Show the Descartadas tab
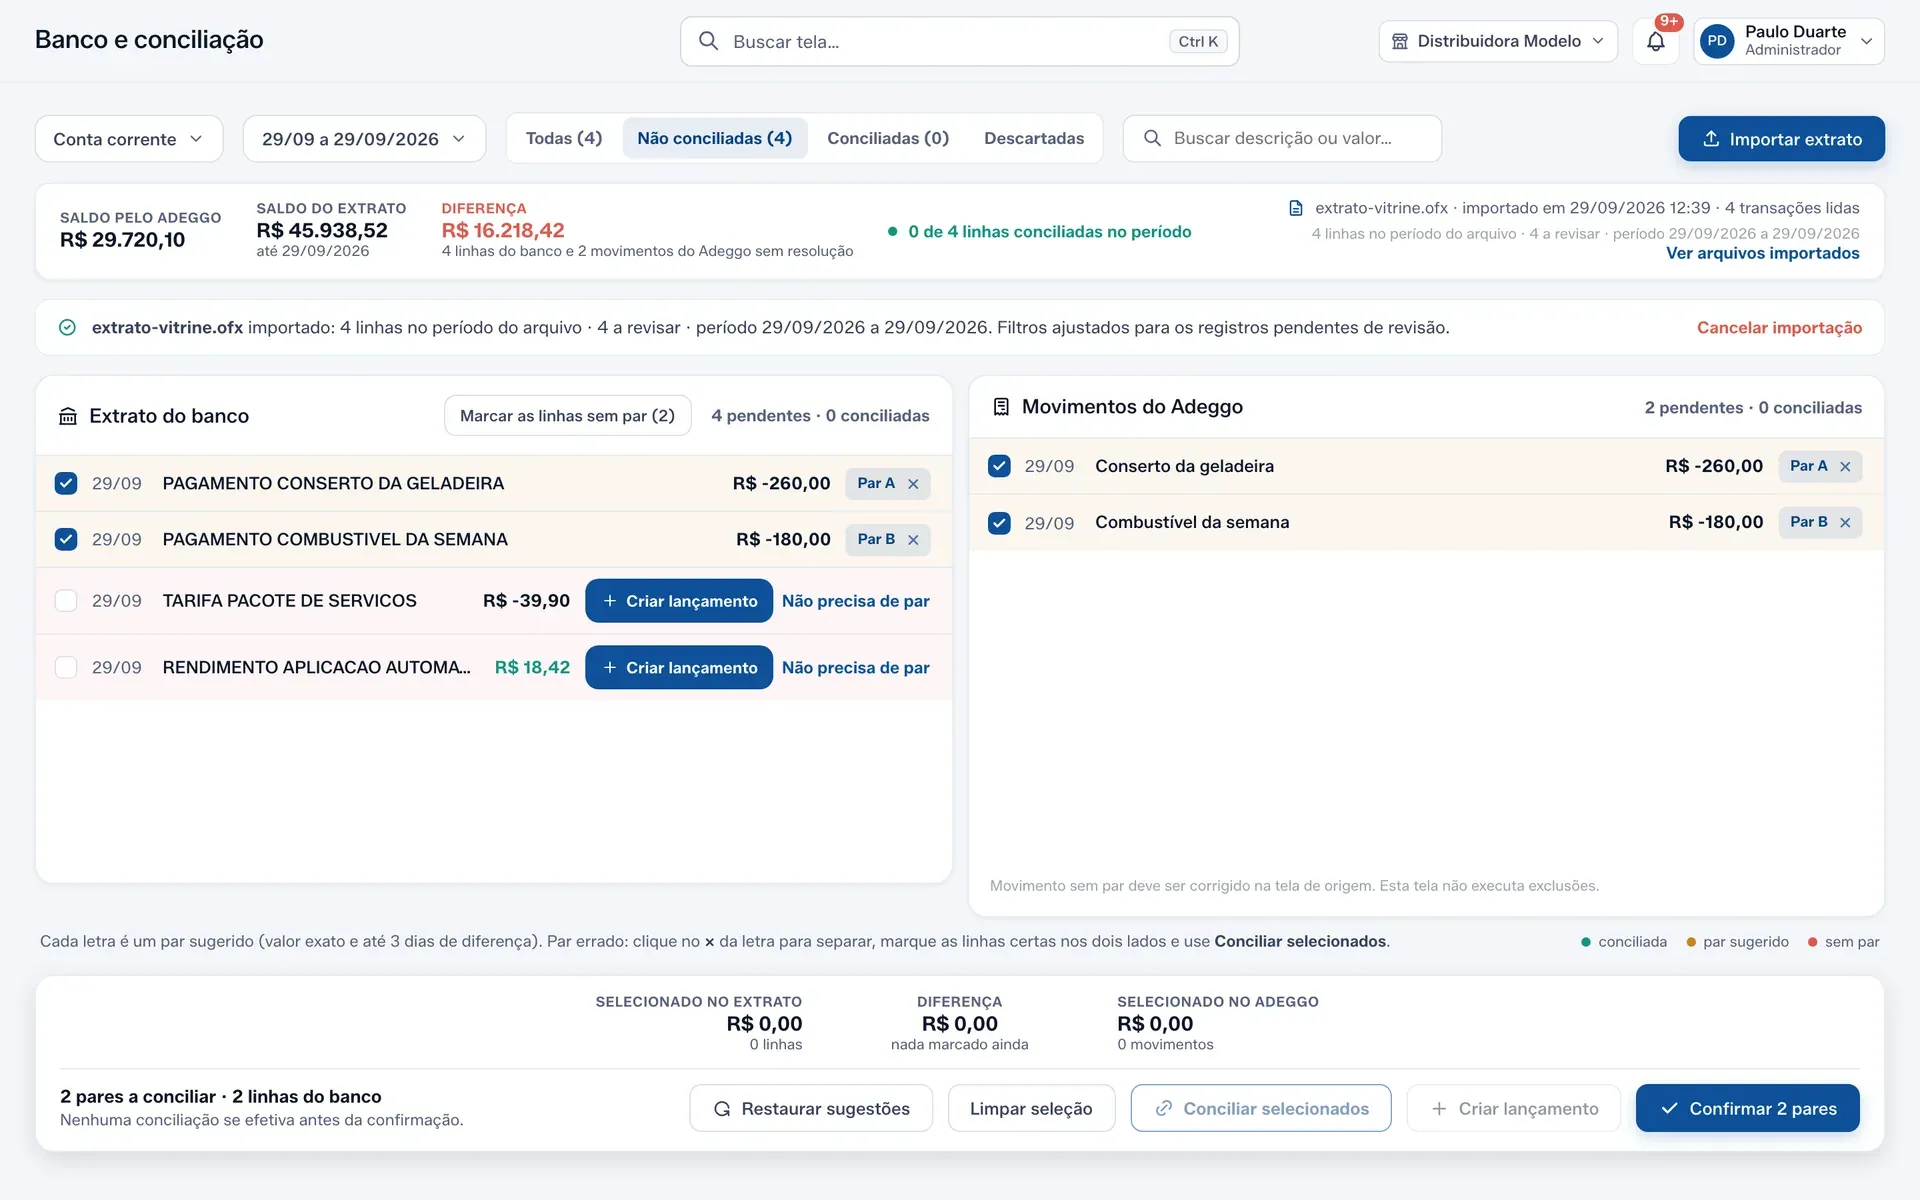The image size is (1920, 1200). [x=1034, y=138]
